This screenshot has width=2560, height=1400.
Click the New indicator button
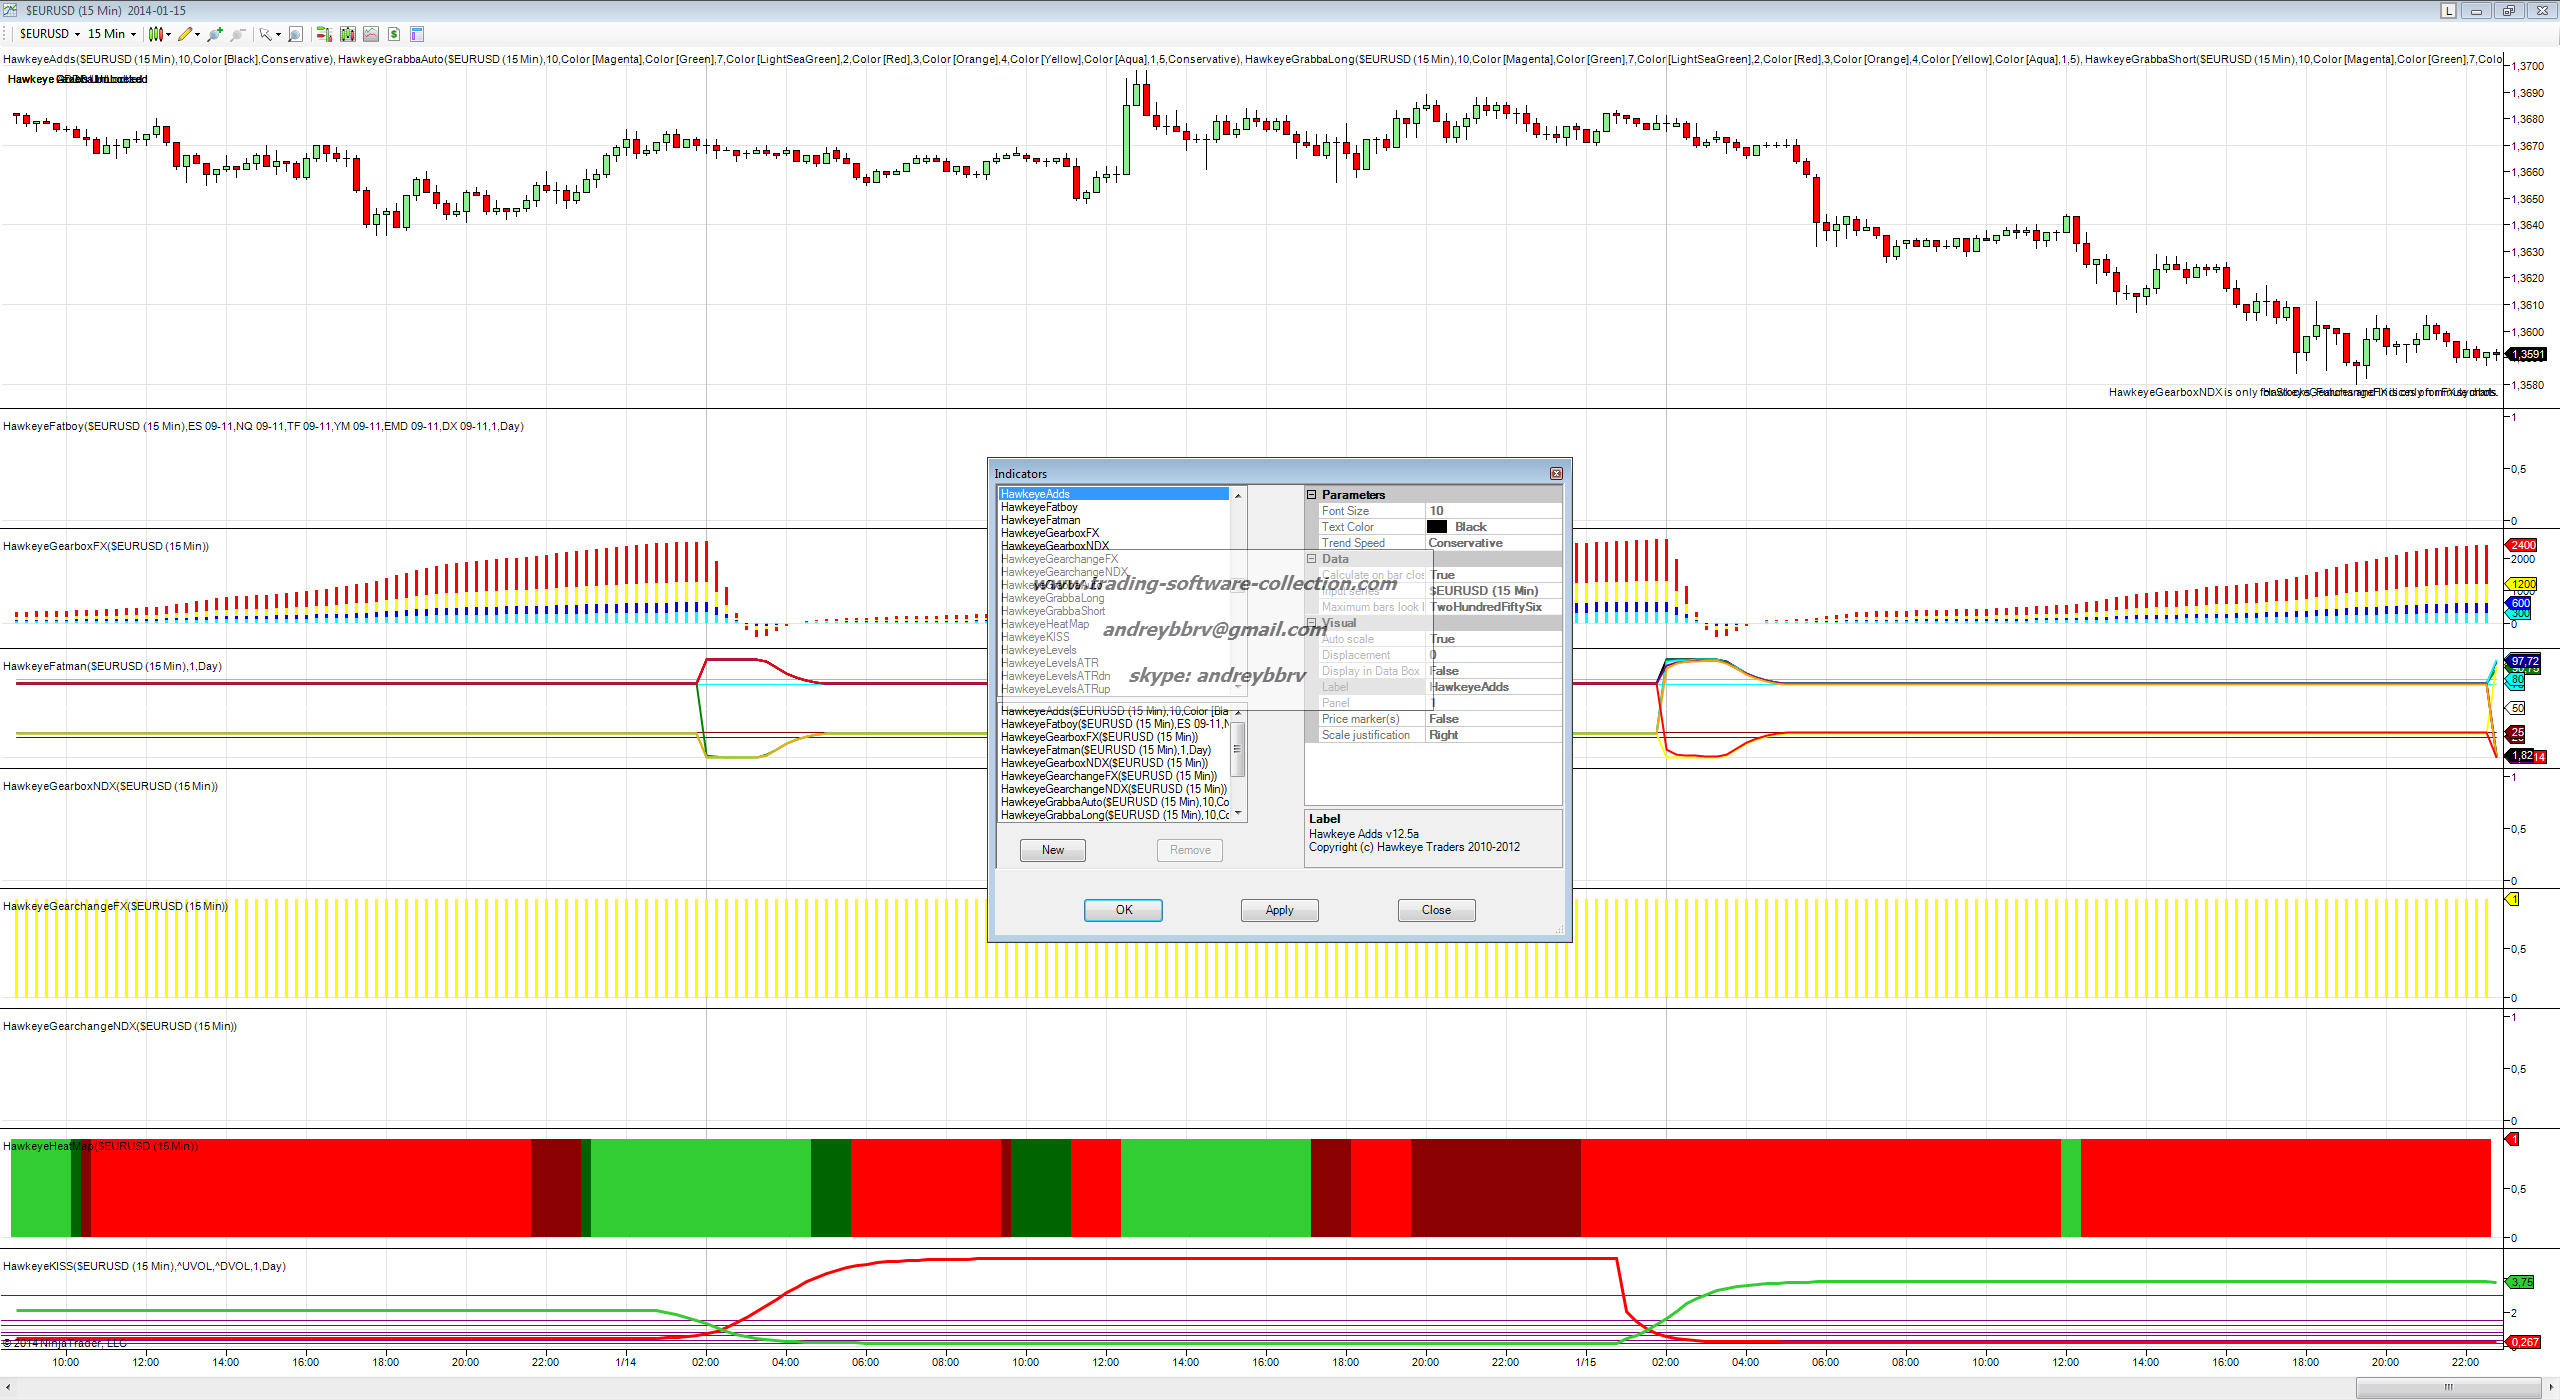tap(1052, 850)
